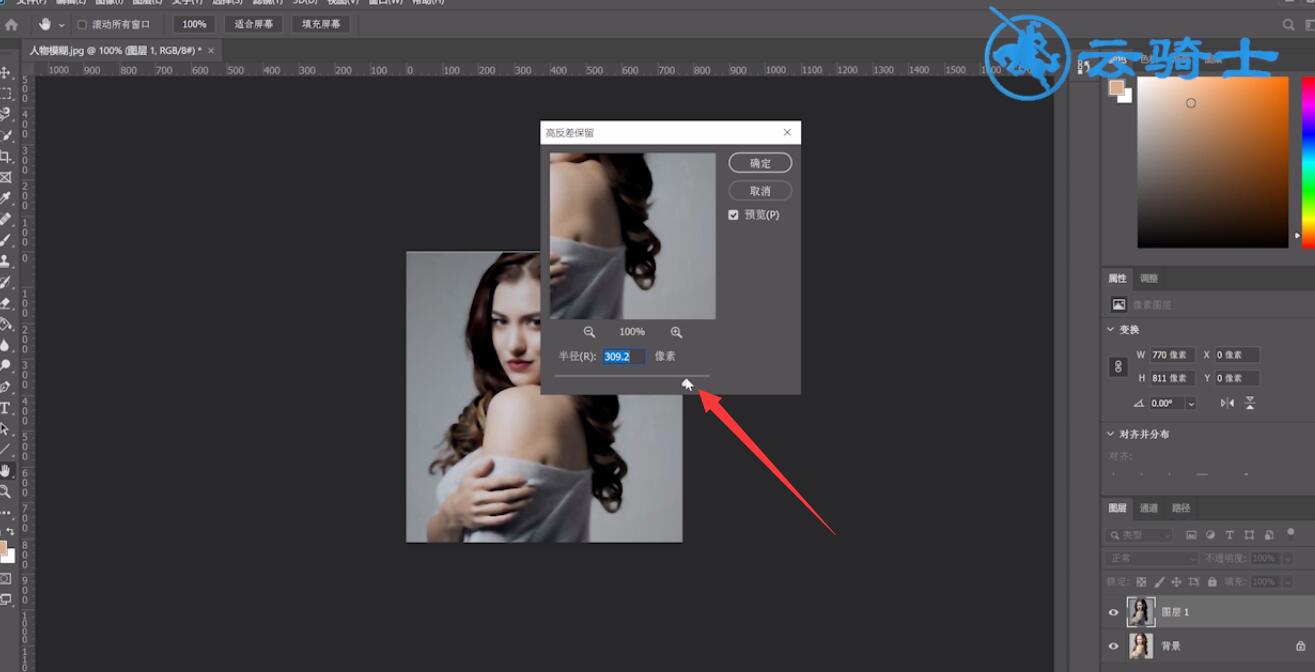Toggle the 预览(P) checkbox
The height and width of the screenshot is (672, 1315).
733,215
